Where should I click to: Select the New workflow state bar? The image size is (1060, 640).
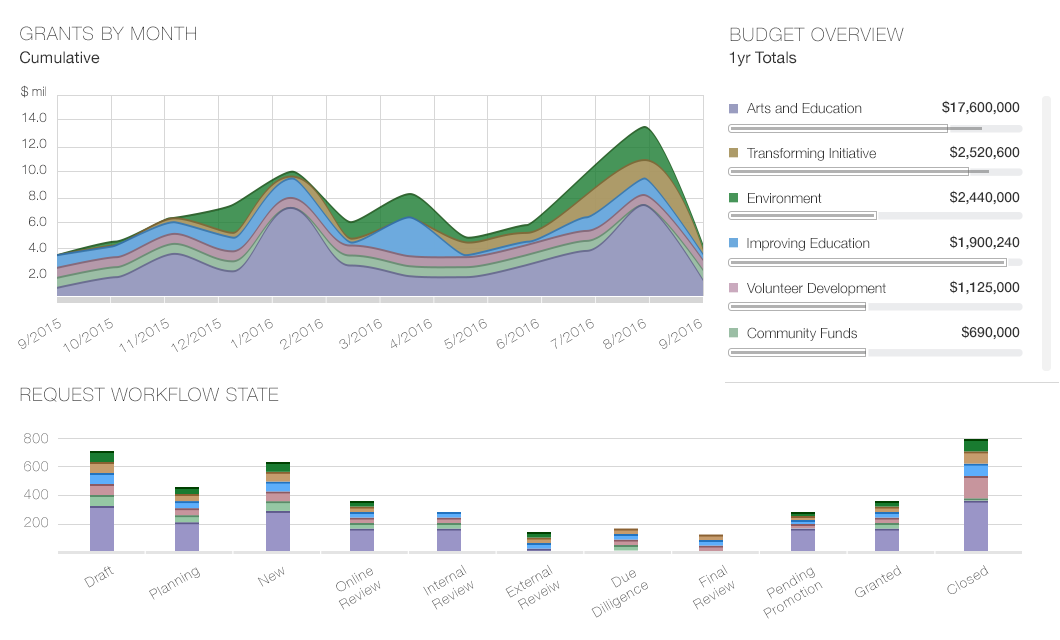278,507
